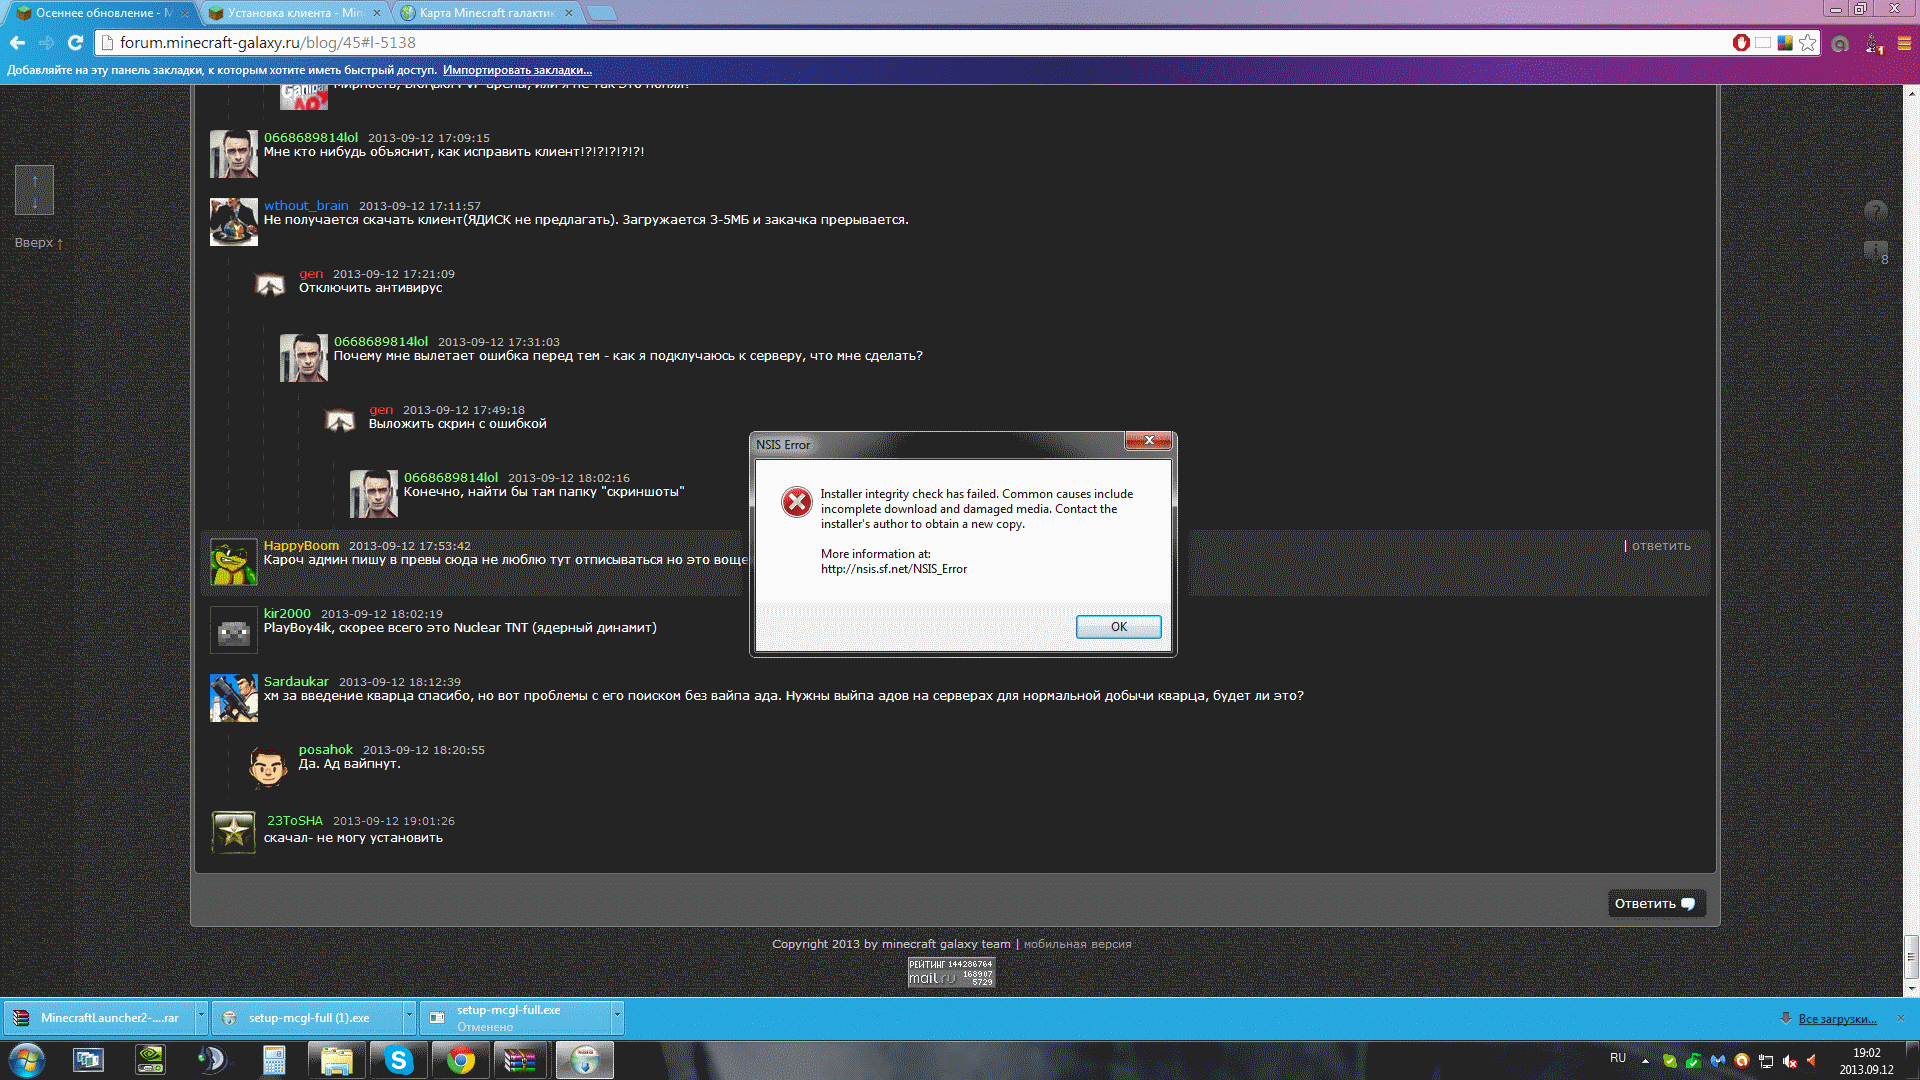Click the HappyBoom username
The height and width of the screenshot is (1080, 1920).
[301, 545]
